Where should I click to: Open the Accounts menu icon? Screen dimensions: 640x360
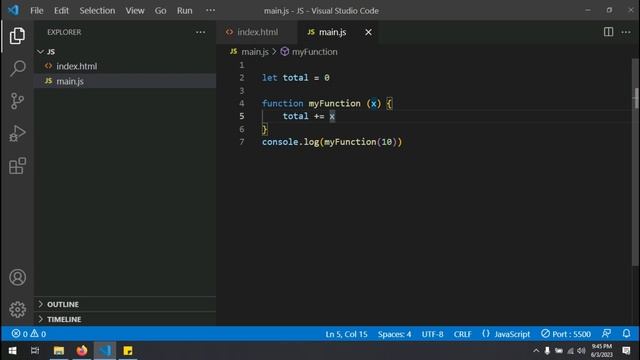[x=17, y=278]
